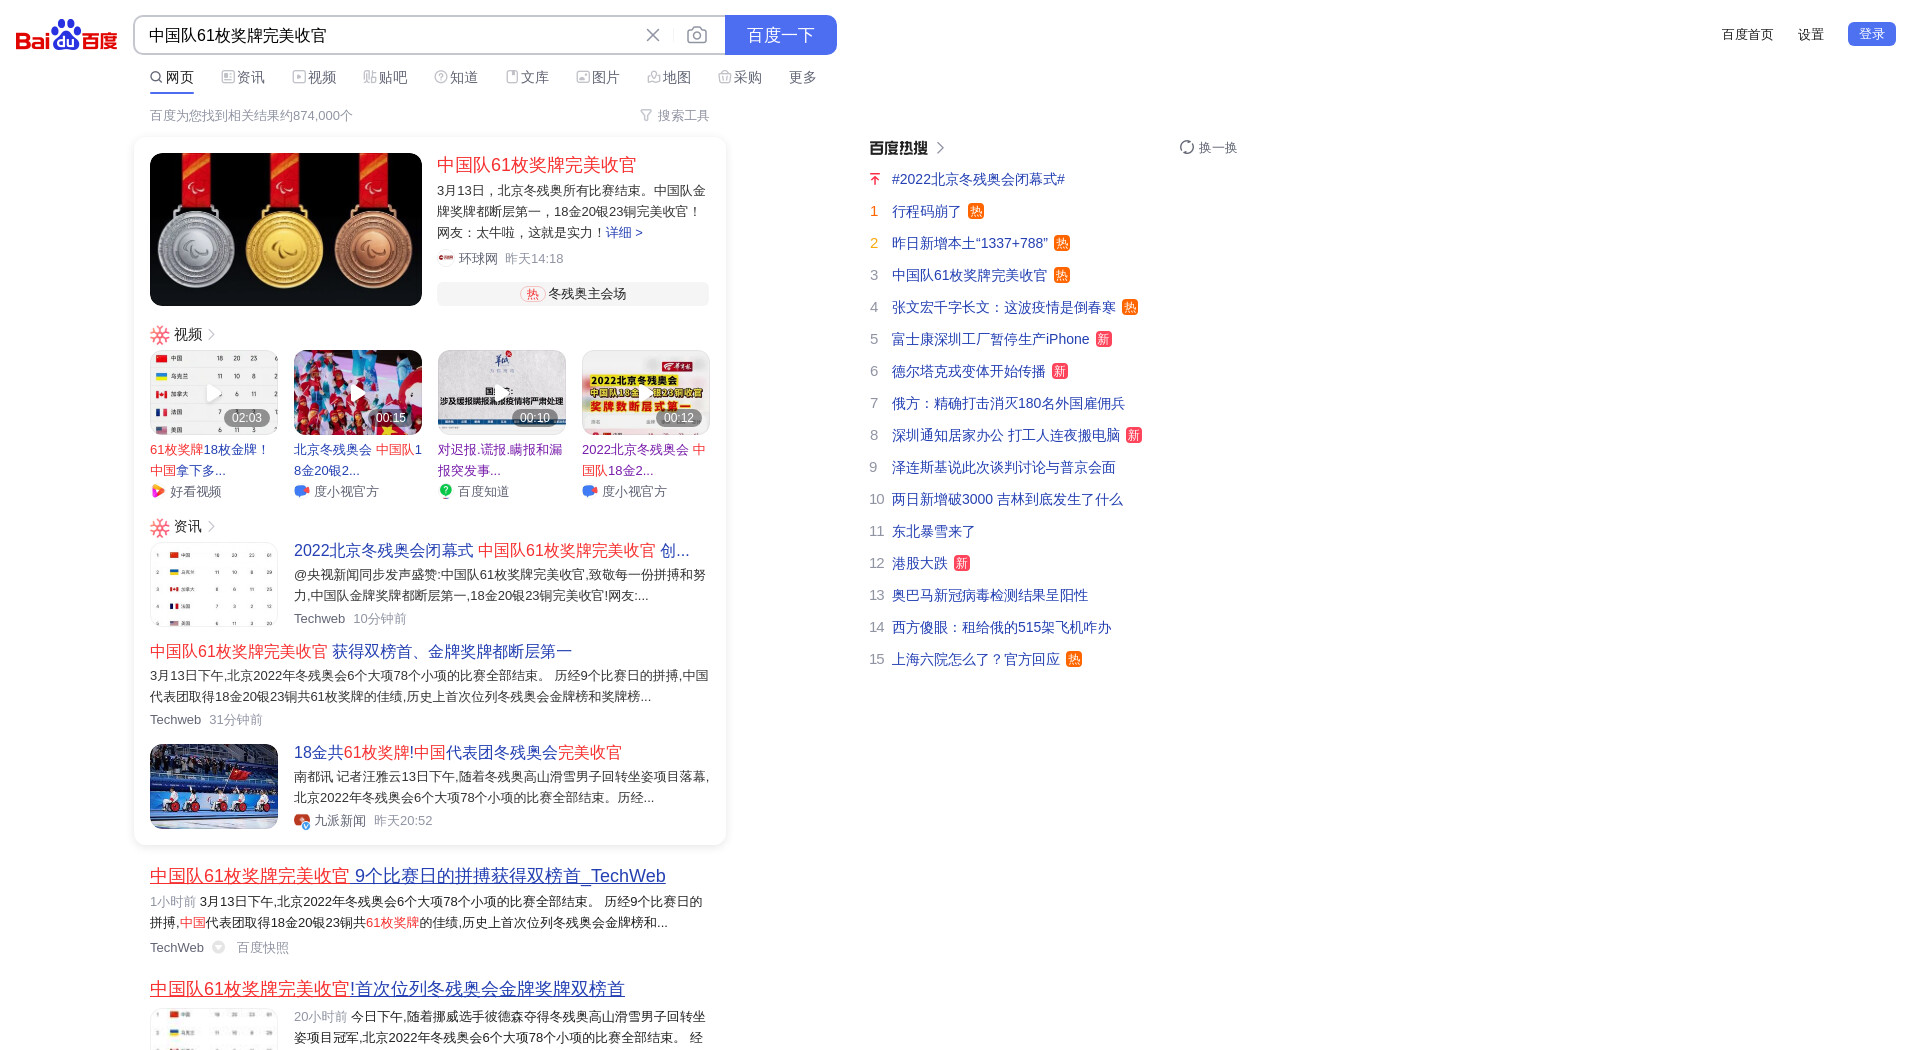
Task: Open hot search 德尔塔克戎变体开始传播
Action: point(968,371)
